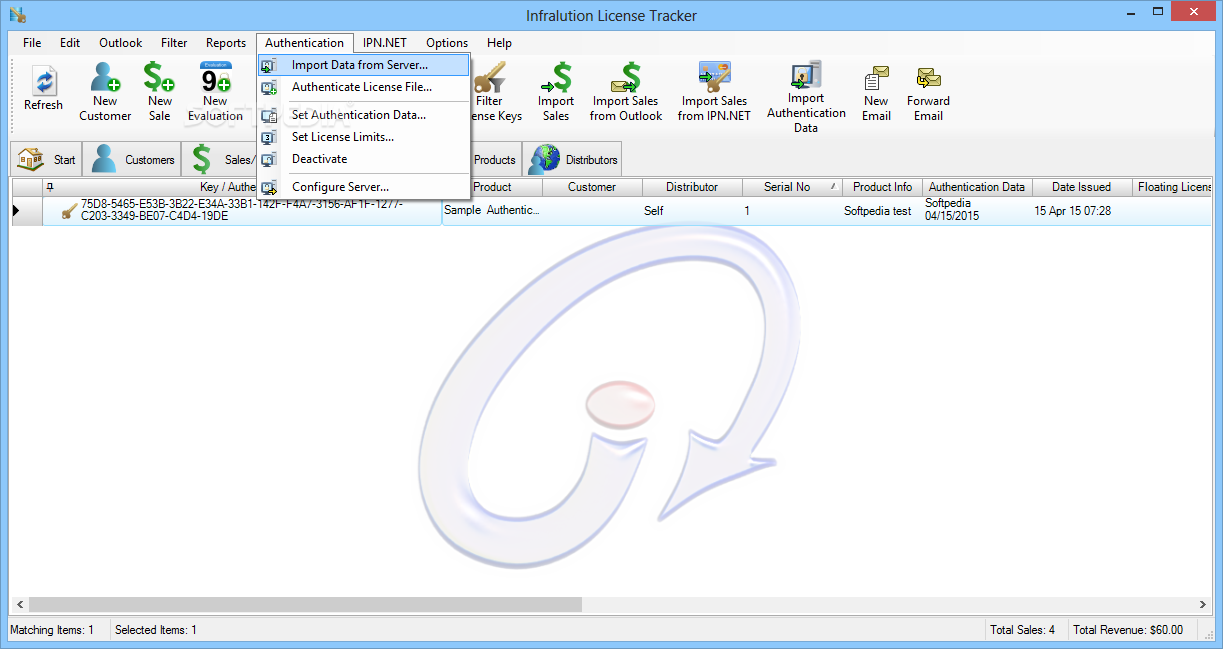
Task: Click the horizontal scrollbar thumb
Action: (305, 605)
